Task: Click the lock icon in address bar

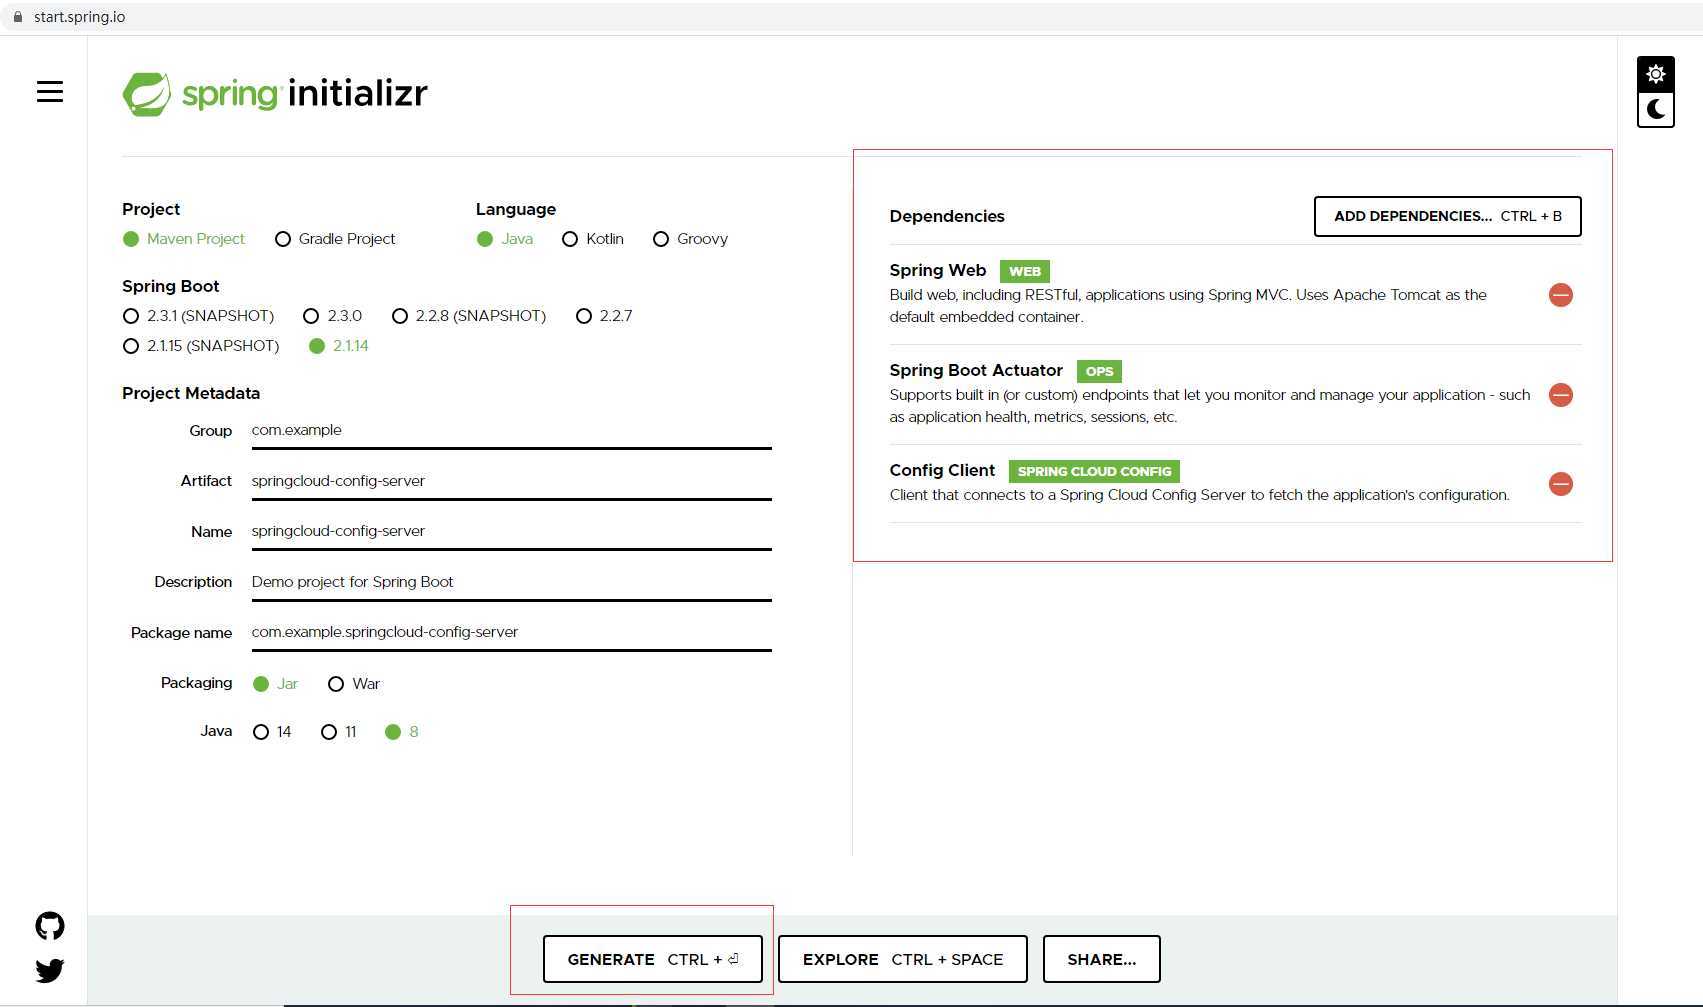Action: 17,17
